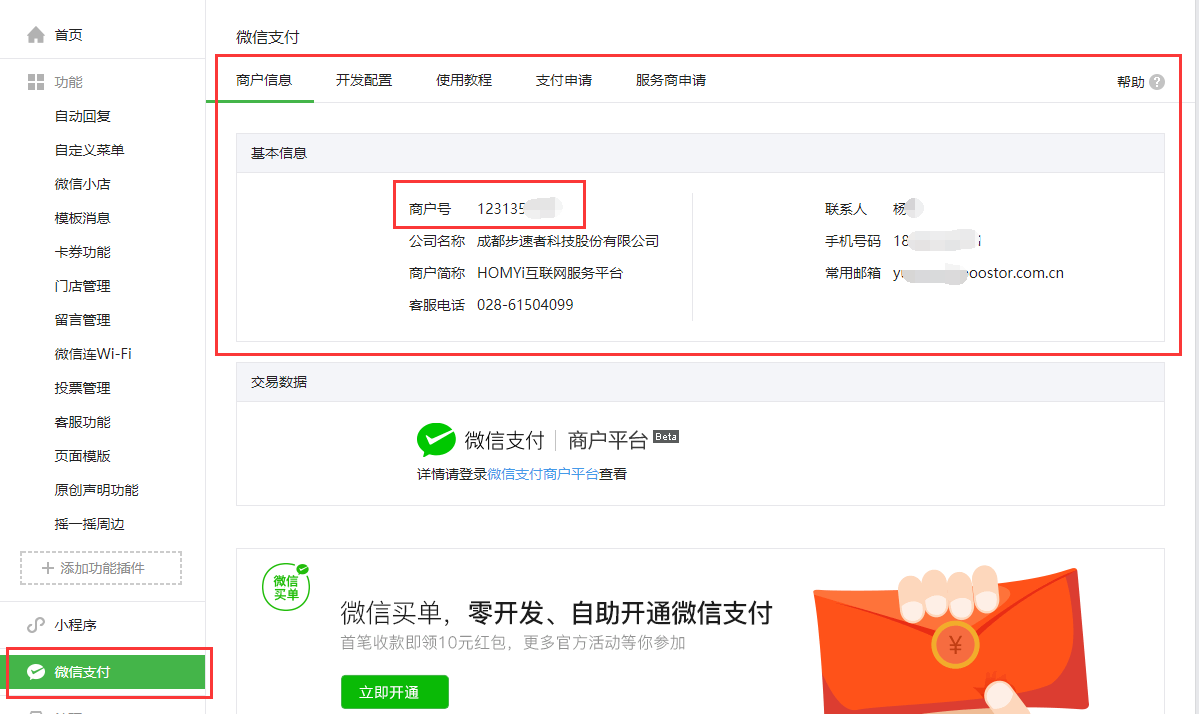Select 自定义菜单 from the sidebar

[x=90, y=150]
